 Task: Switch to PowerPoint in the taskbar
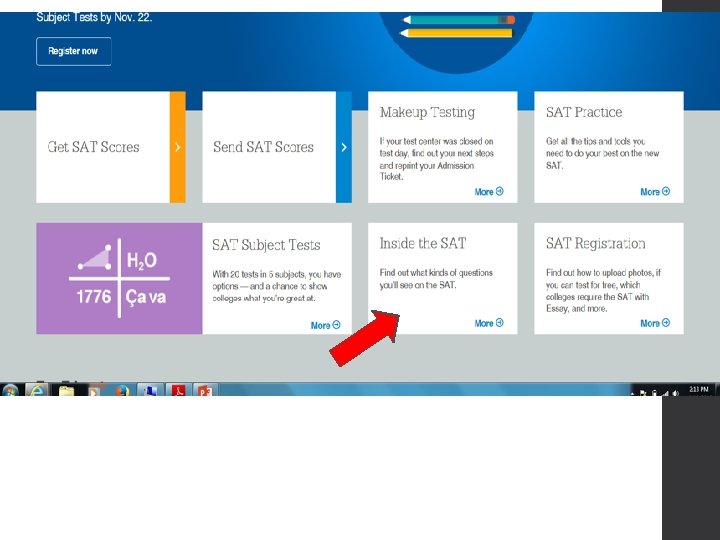tap(205, 390)
